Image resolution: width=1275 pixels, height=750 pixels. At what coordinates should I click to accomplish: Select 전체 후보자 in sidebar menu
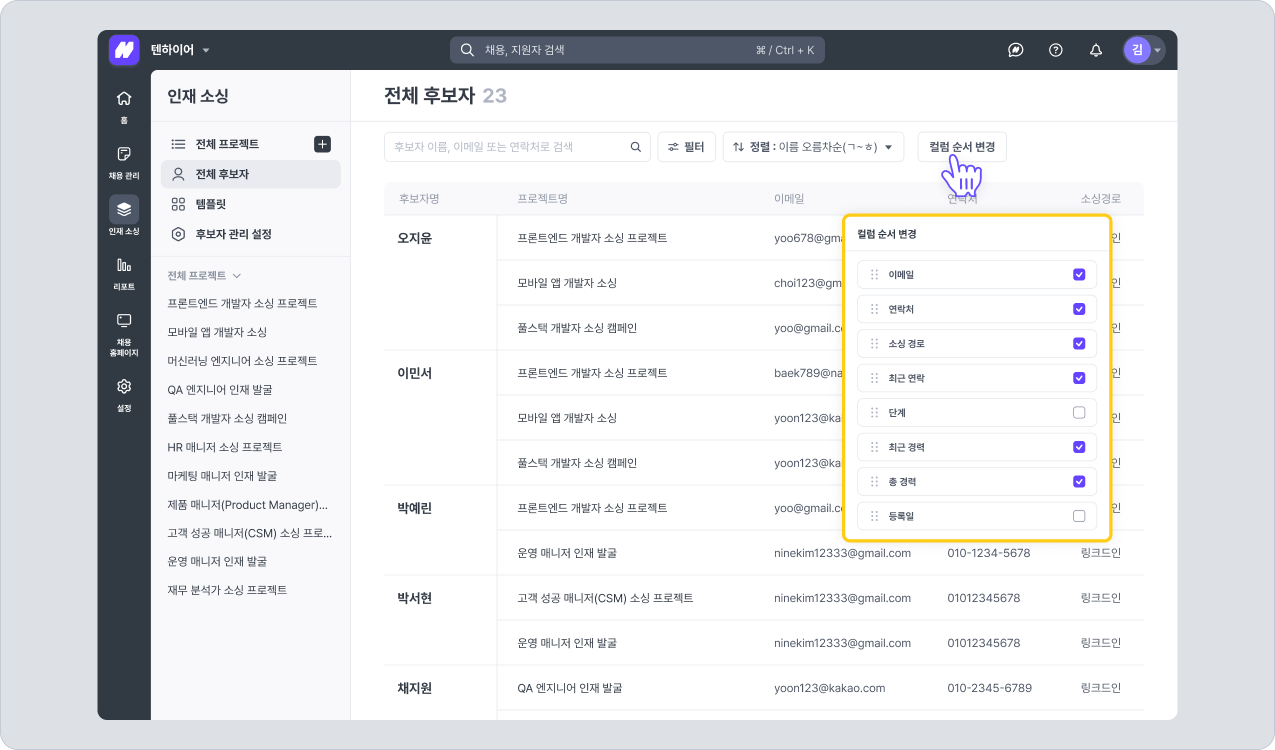pos(251,174)
